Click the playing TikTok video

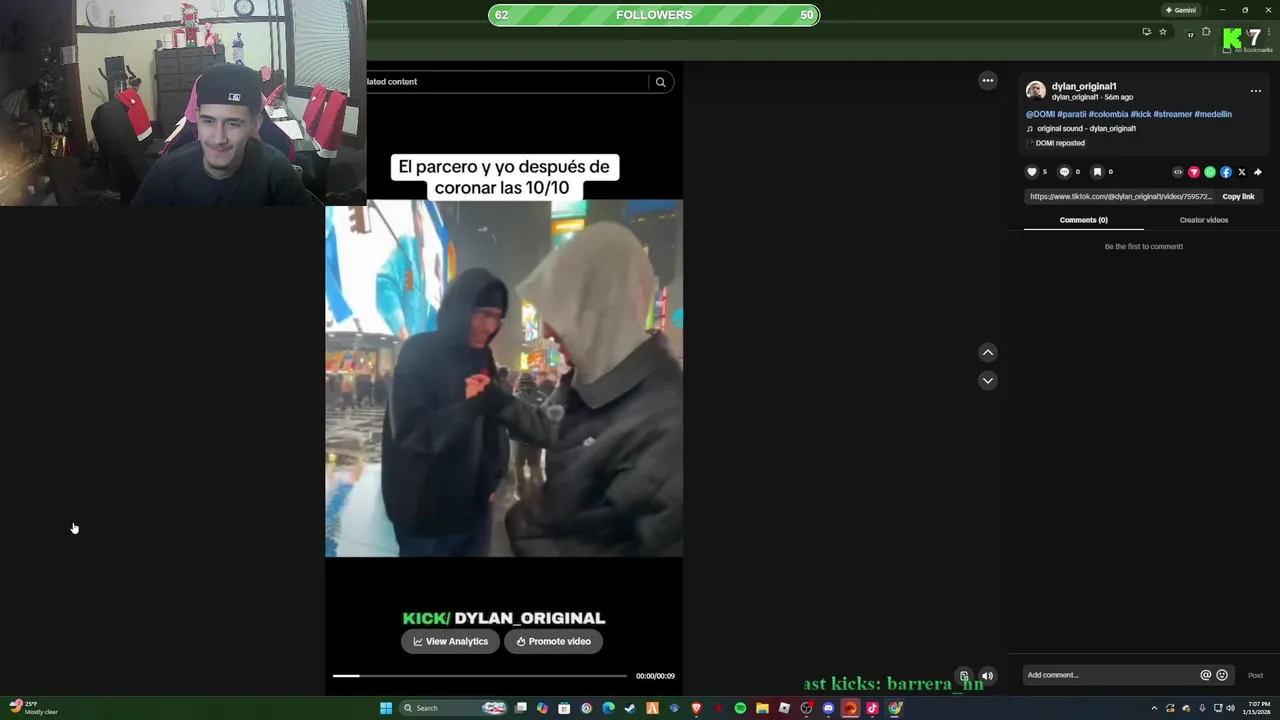504,378
